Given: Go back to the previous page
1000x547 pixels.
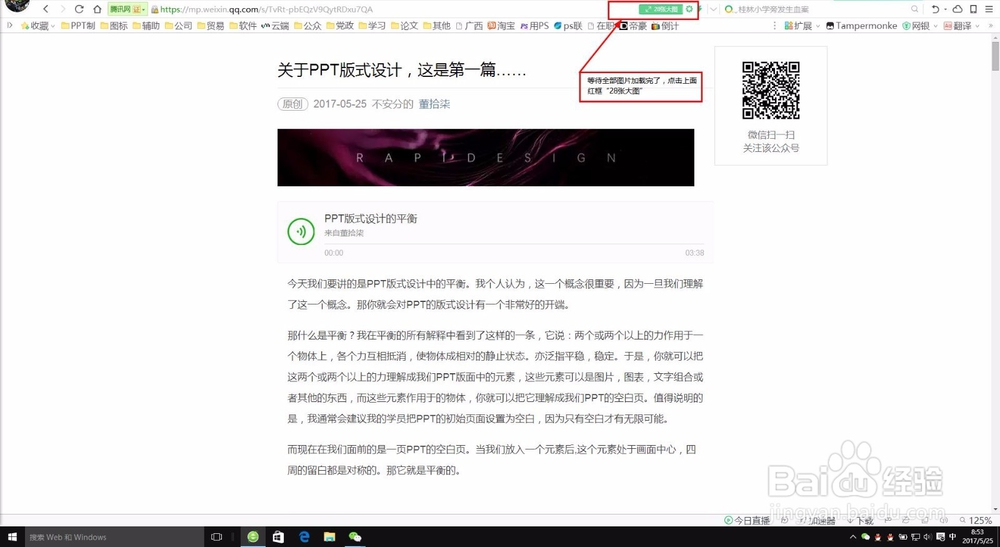Looking at the screenshot, I should tap(46, 9).
